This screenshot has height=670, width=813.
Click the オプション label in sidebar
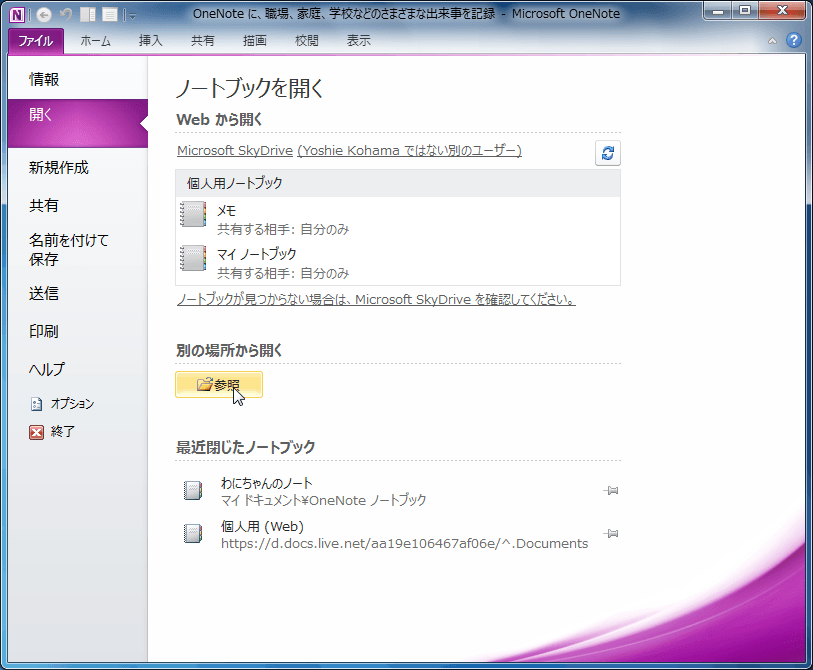73,404
